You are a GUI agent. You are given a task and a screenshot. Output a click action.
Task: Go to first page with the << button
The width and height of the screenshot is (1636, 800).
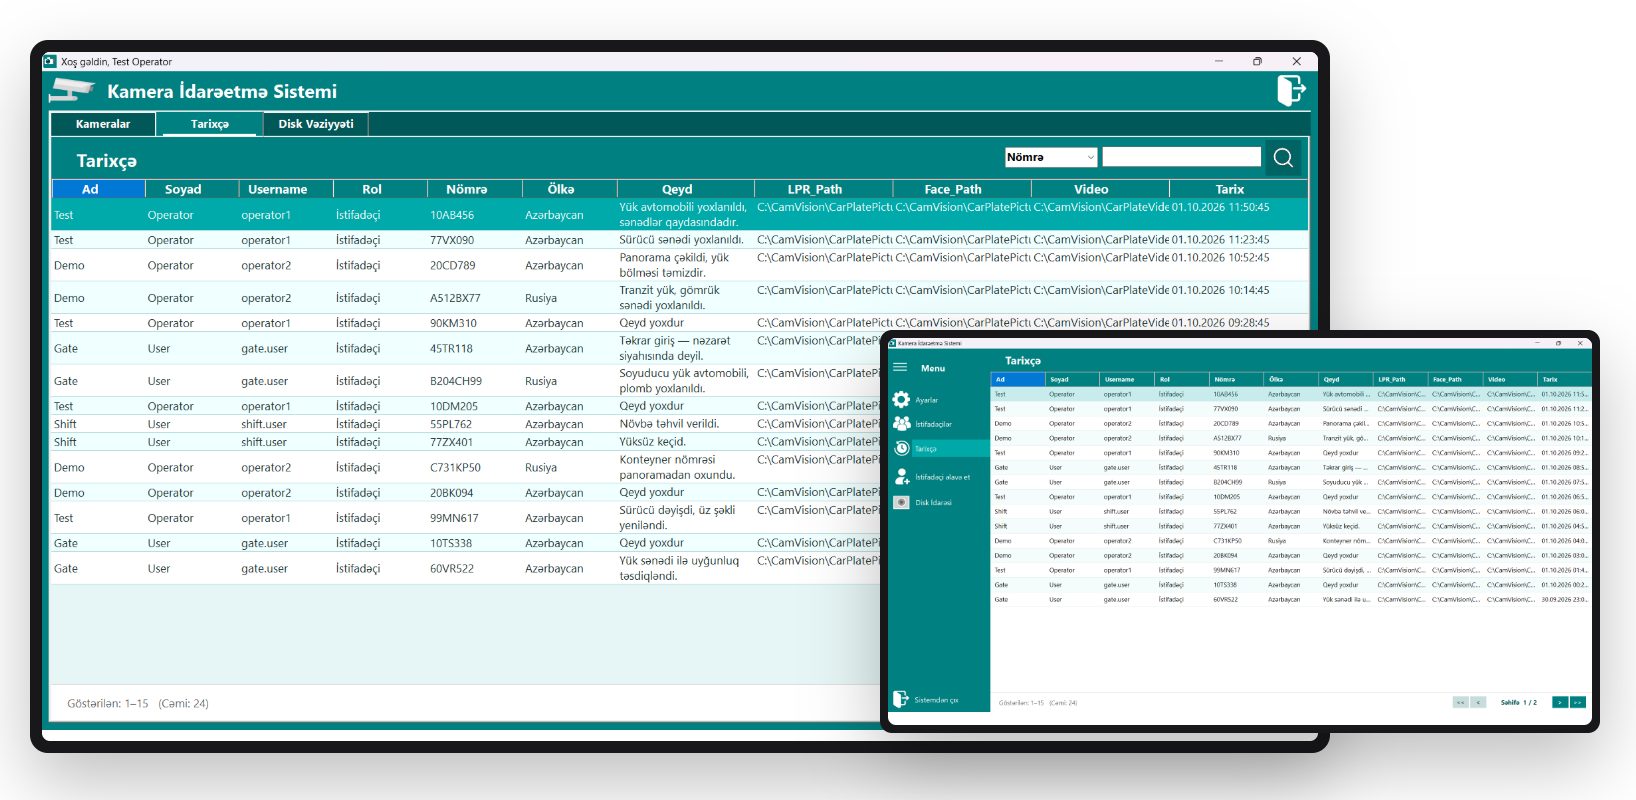click(x=1461, y=702)
